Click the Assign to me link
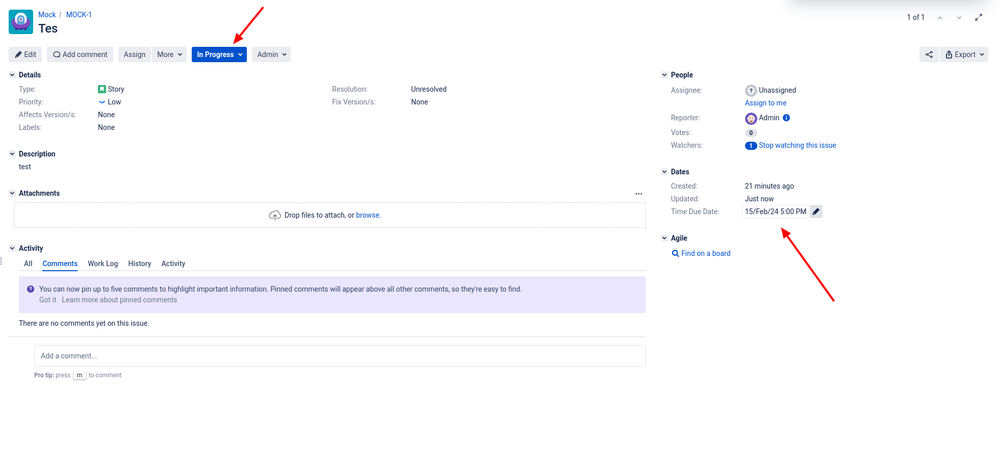Image resolution: width=999 pixels, height=469 pixels. [766, 103]
